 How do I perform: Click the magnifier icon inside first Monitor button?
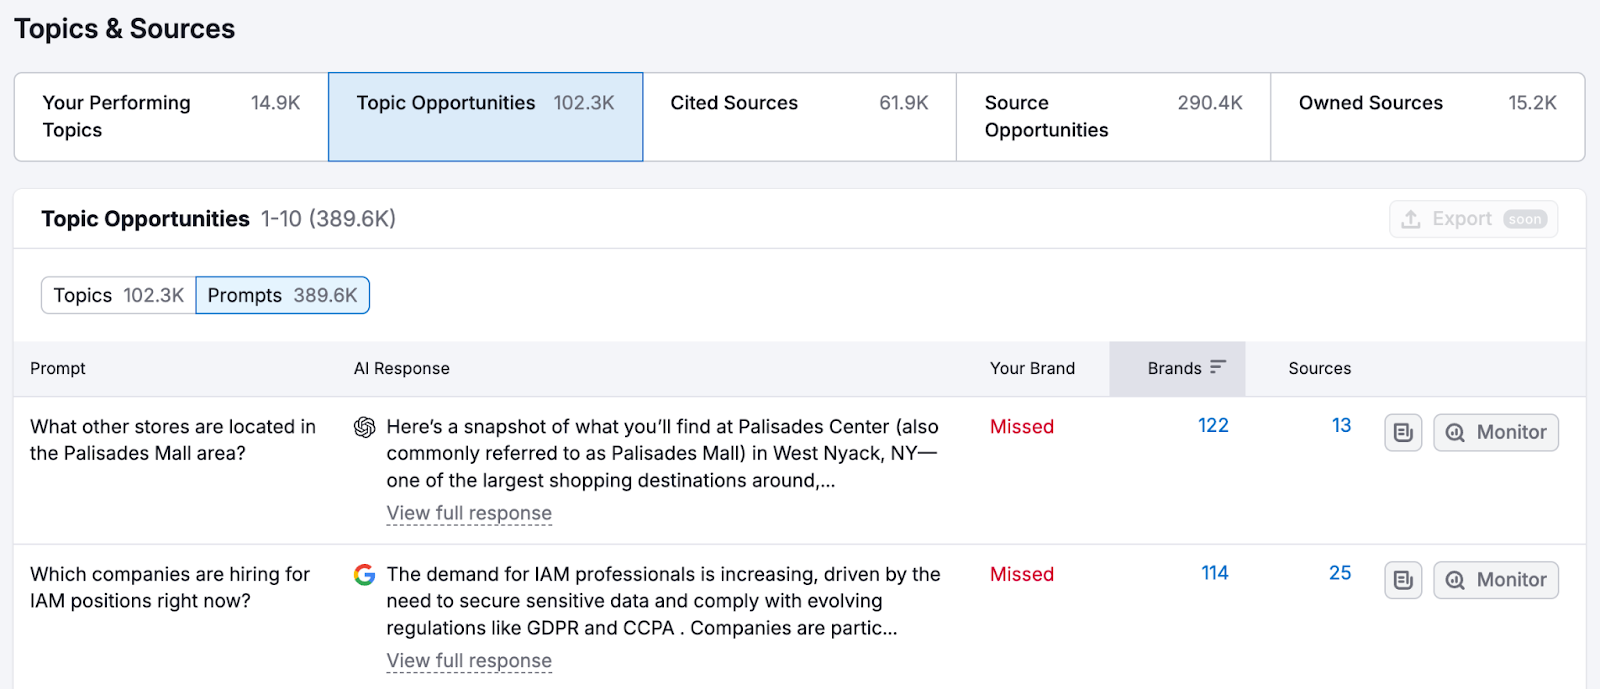click(1455, 432)
